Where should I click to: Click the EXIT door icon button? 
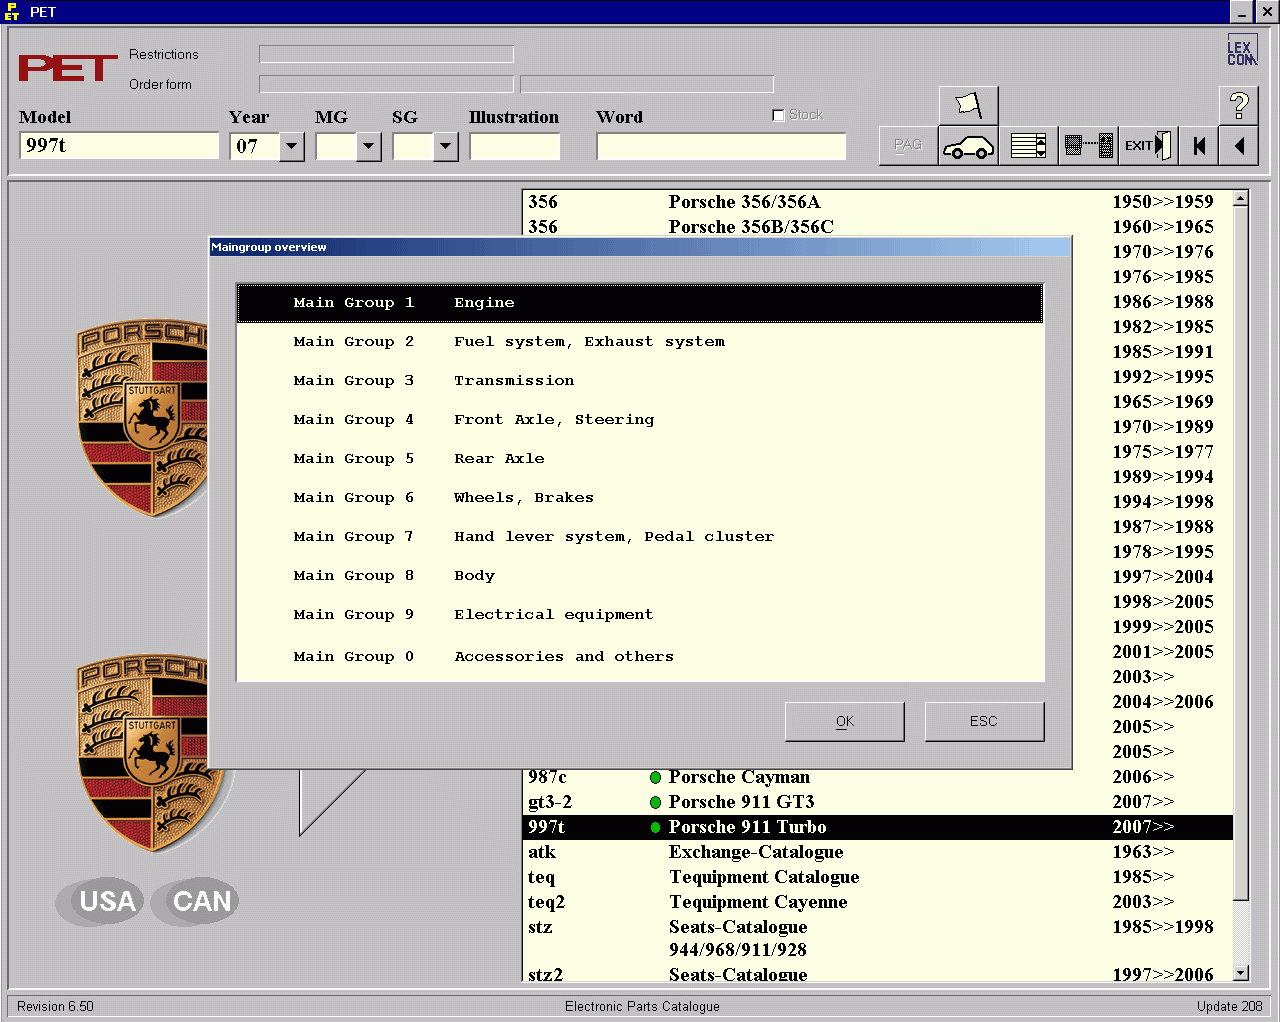point(1148,146)
